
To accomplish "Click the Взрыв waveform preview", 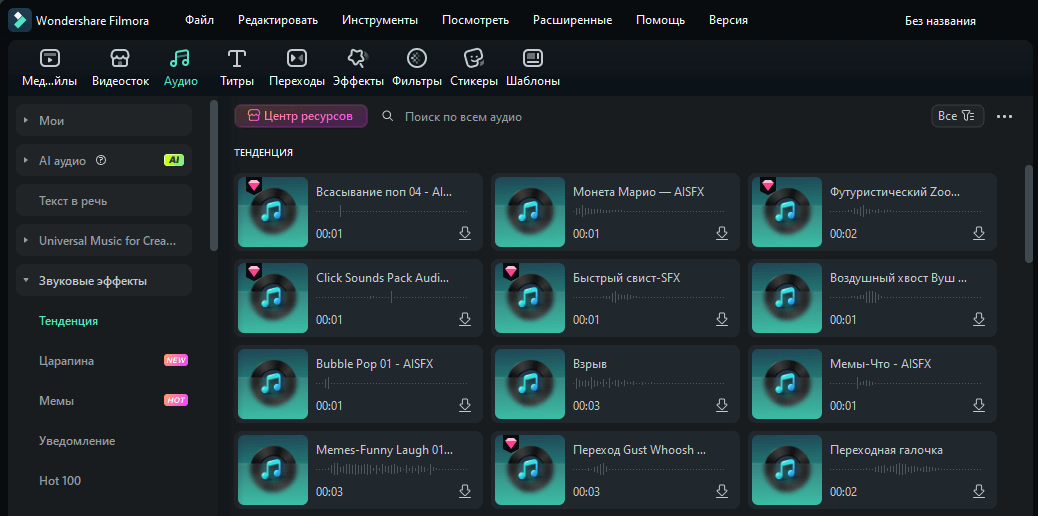I will [x=649, y=384].
